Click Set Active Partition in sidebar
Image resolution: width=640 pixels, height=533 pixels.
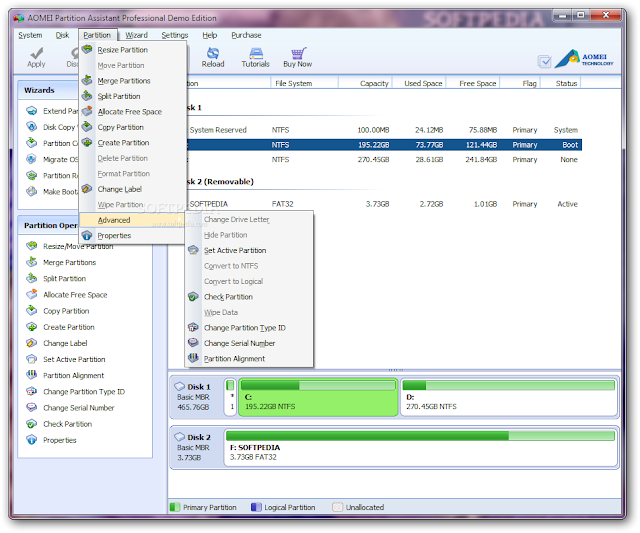(x=74, y=359)
